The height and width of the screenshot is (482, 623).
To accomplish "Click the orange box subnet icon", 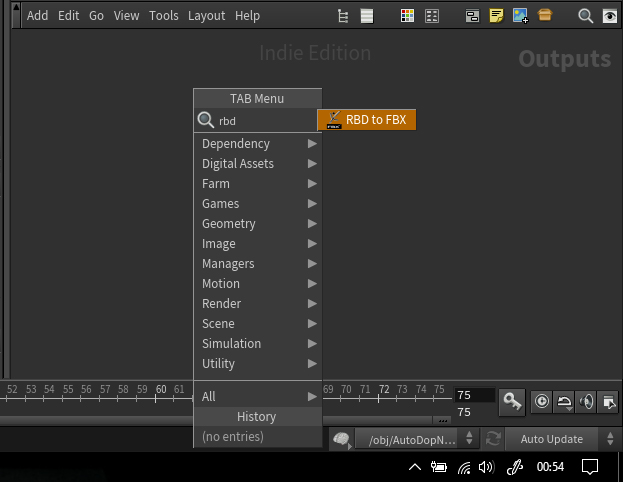I will [545, 15].
